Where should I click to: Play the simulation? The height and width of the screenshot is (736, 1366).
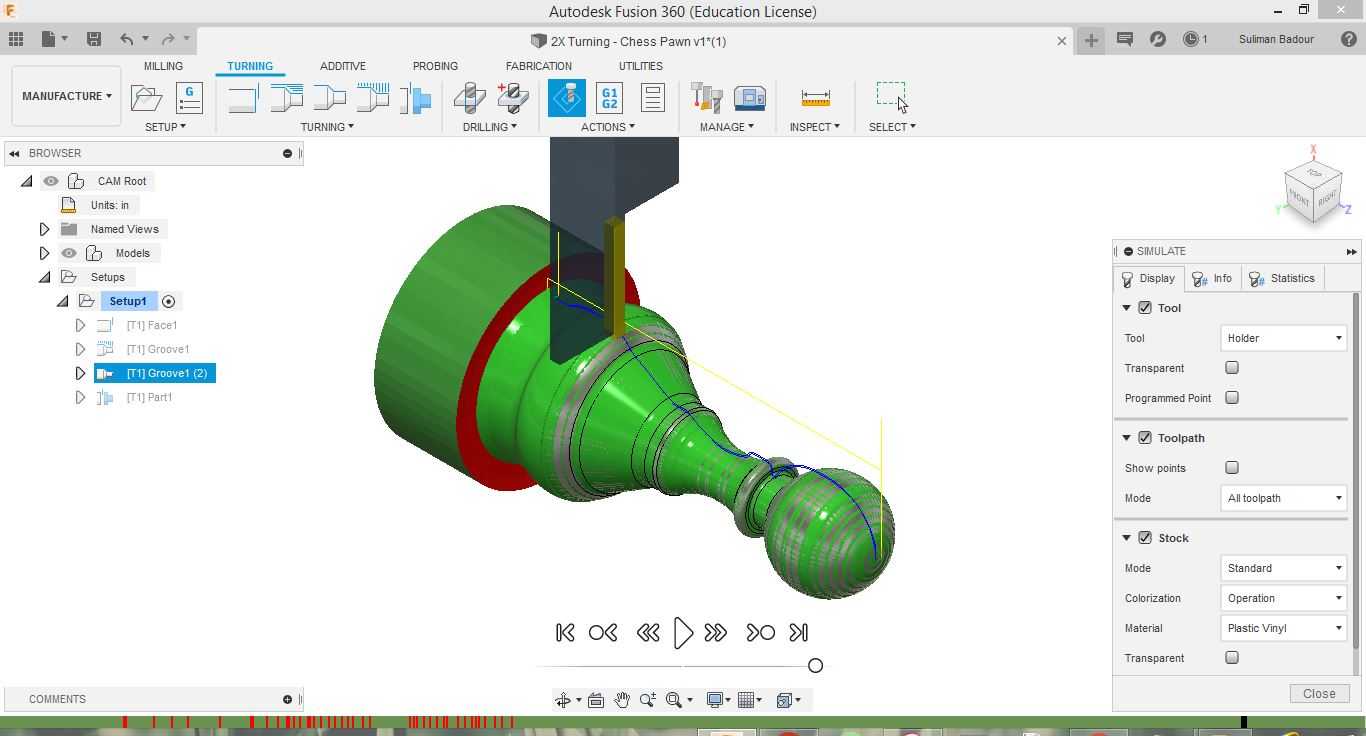click(683, 633)
